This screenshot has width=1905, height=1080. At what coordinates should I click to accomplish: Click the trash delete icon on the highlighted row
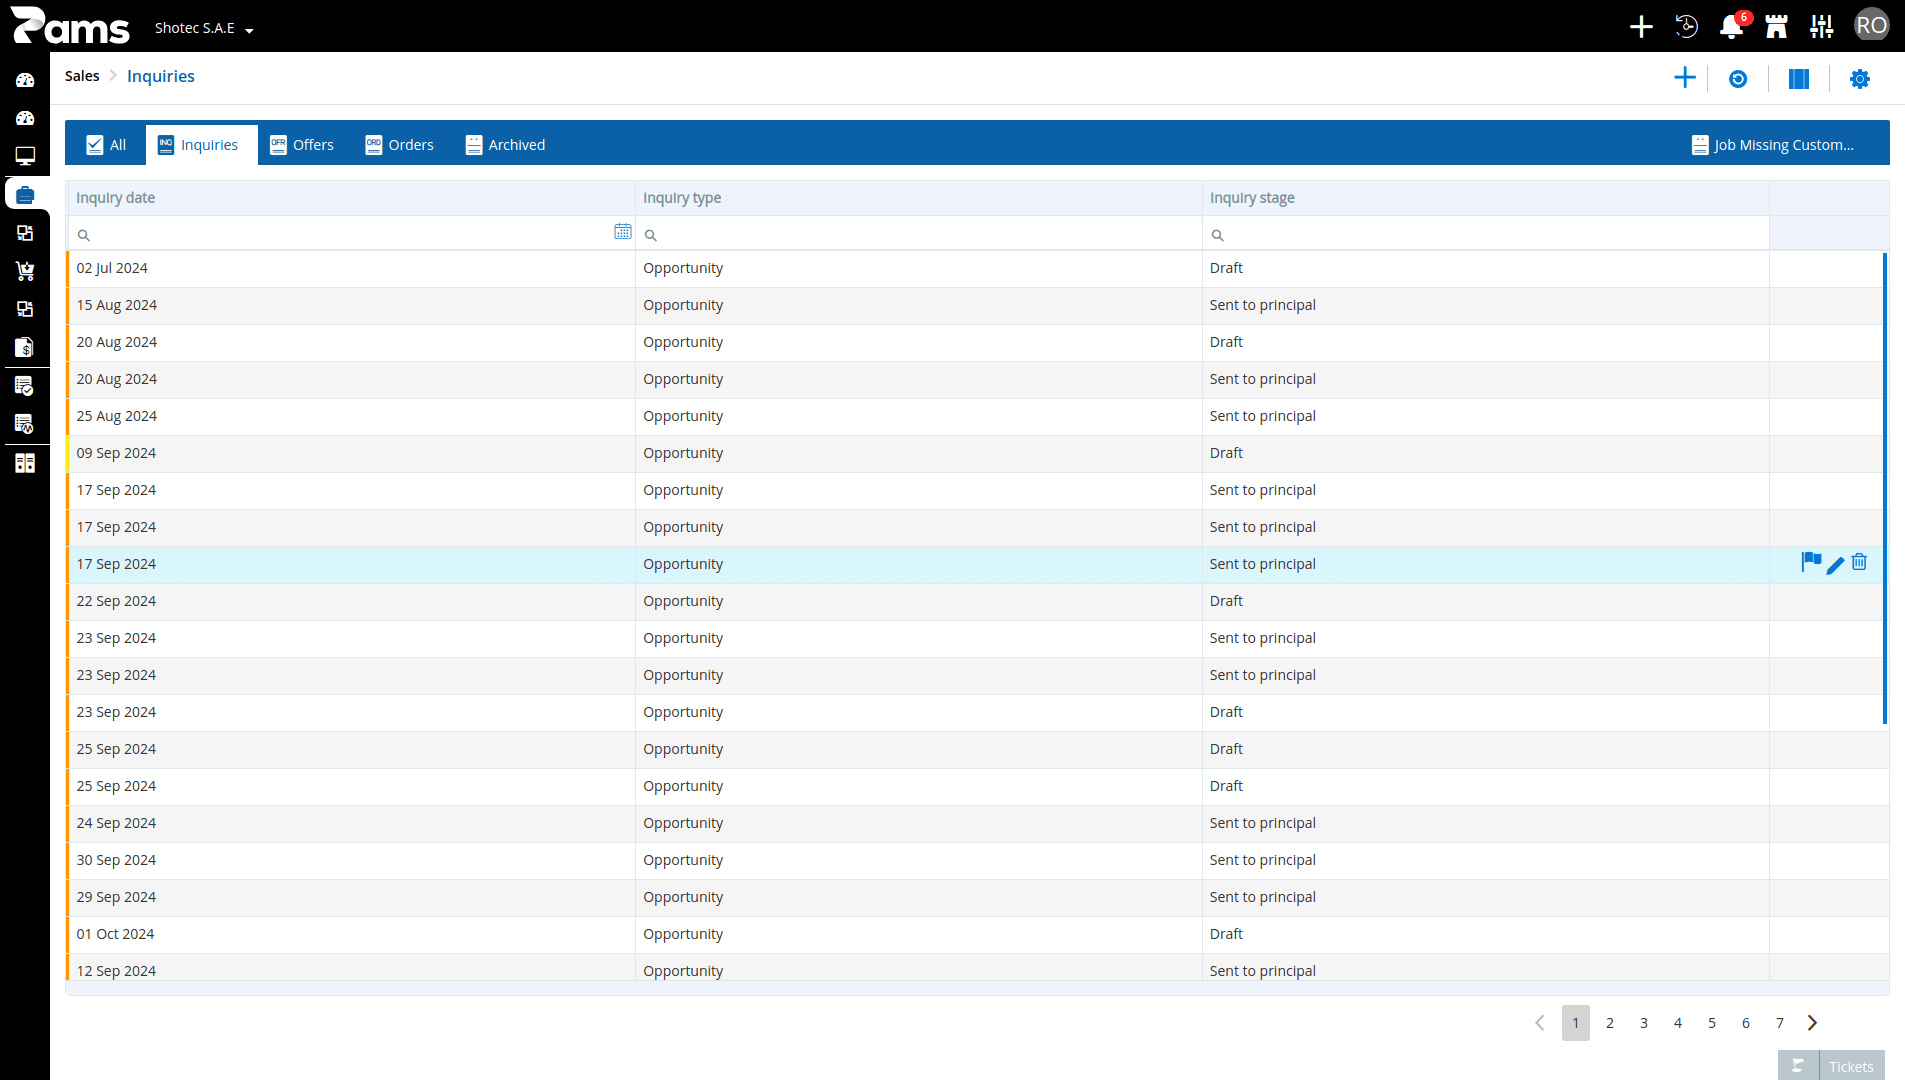(1859, 562)
